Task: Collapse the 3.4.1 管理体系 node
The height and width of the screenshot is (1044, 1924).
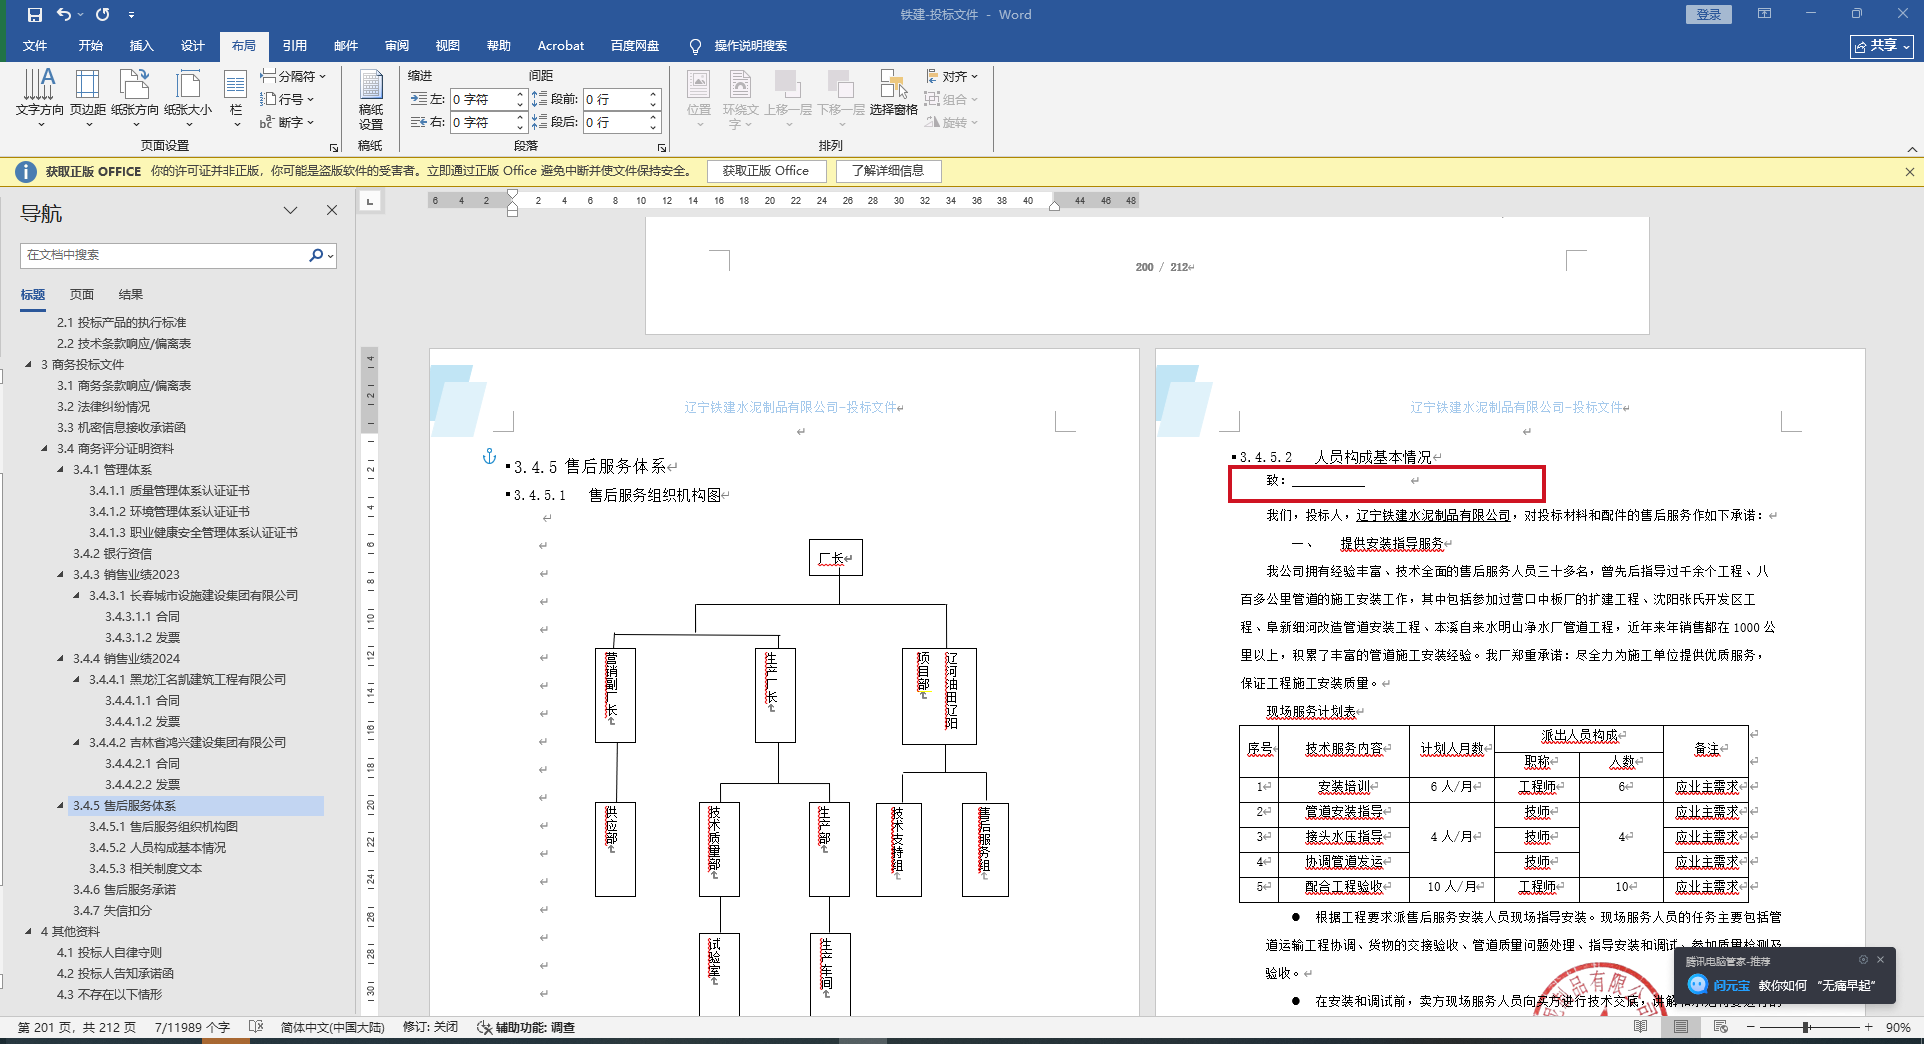Action: pos(60,470)
